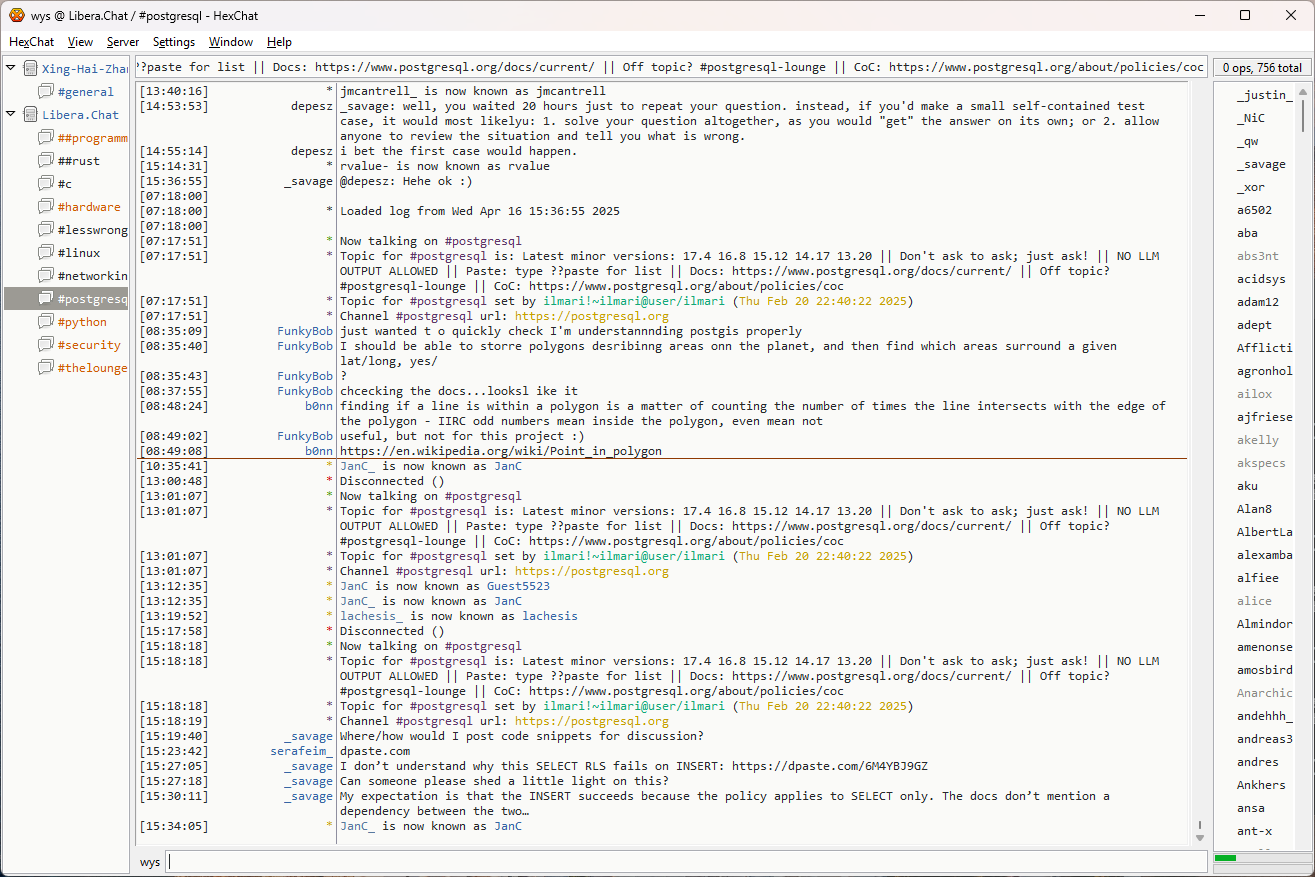Viewport: 1315px width, 877px height.
Task: Click the #security channel icon
Action: (46, 345)
